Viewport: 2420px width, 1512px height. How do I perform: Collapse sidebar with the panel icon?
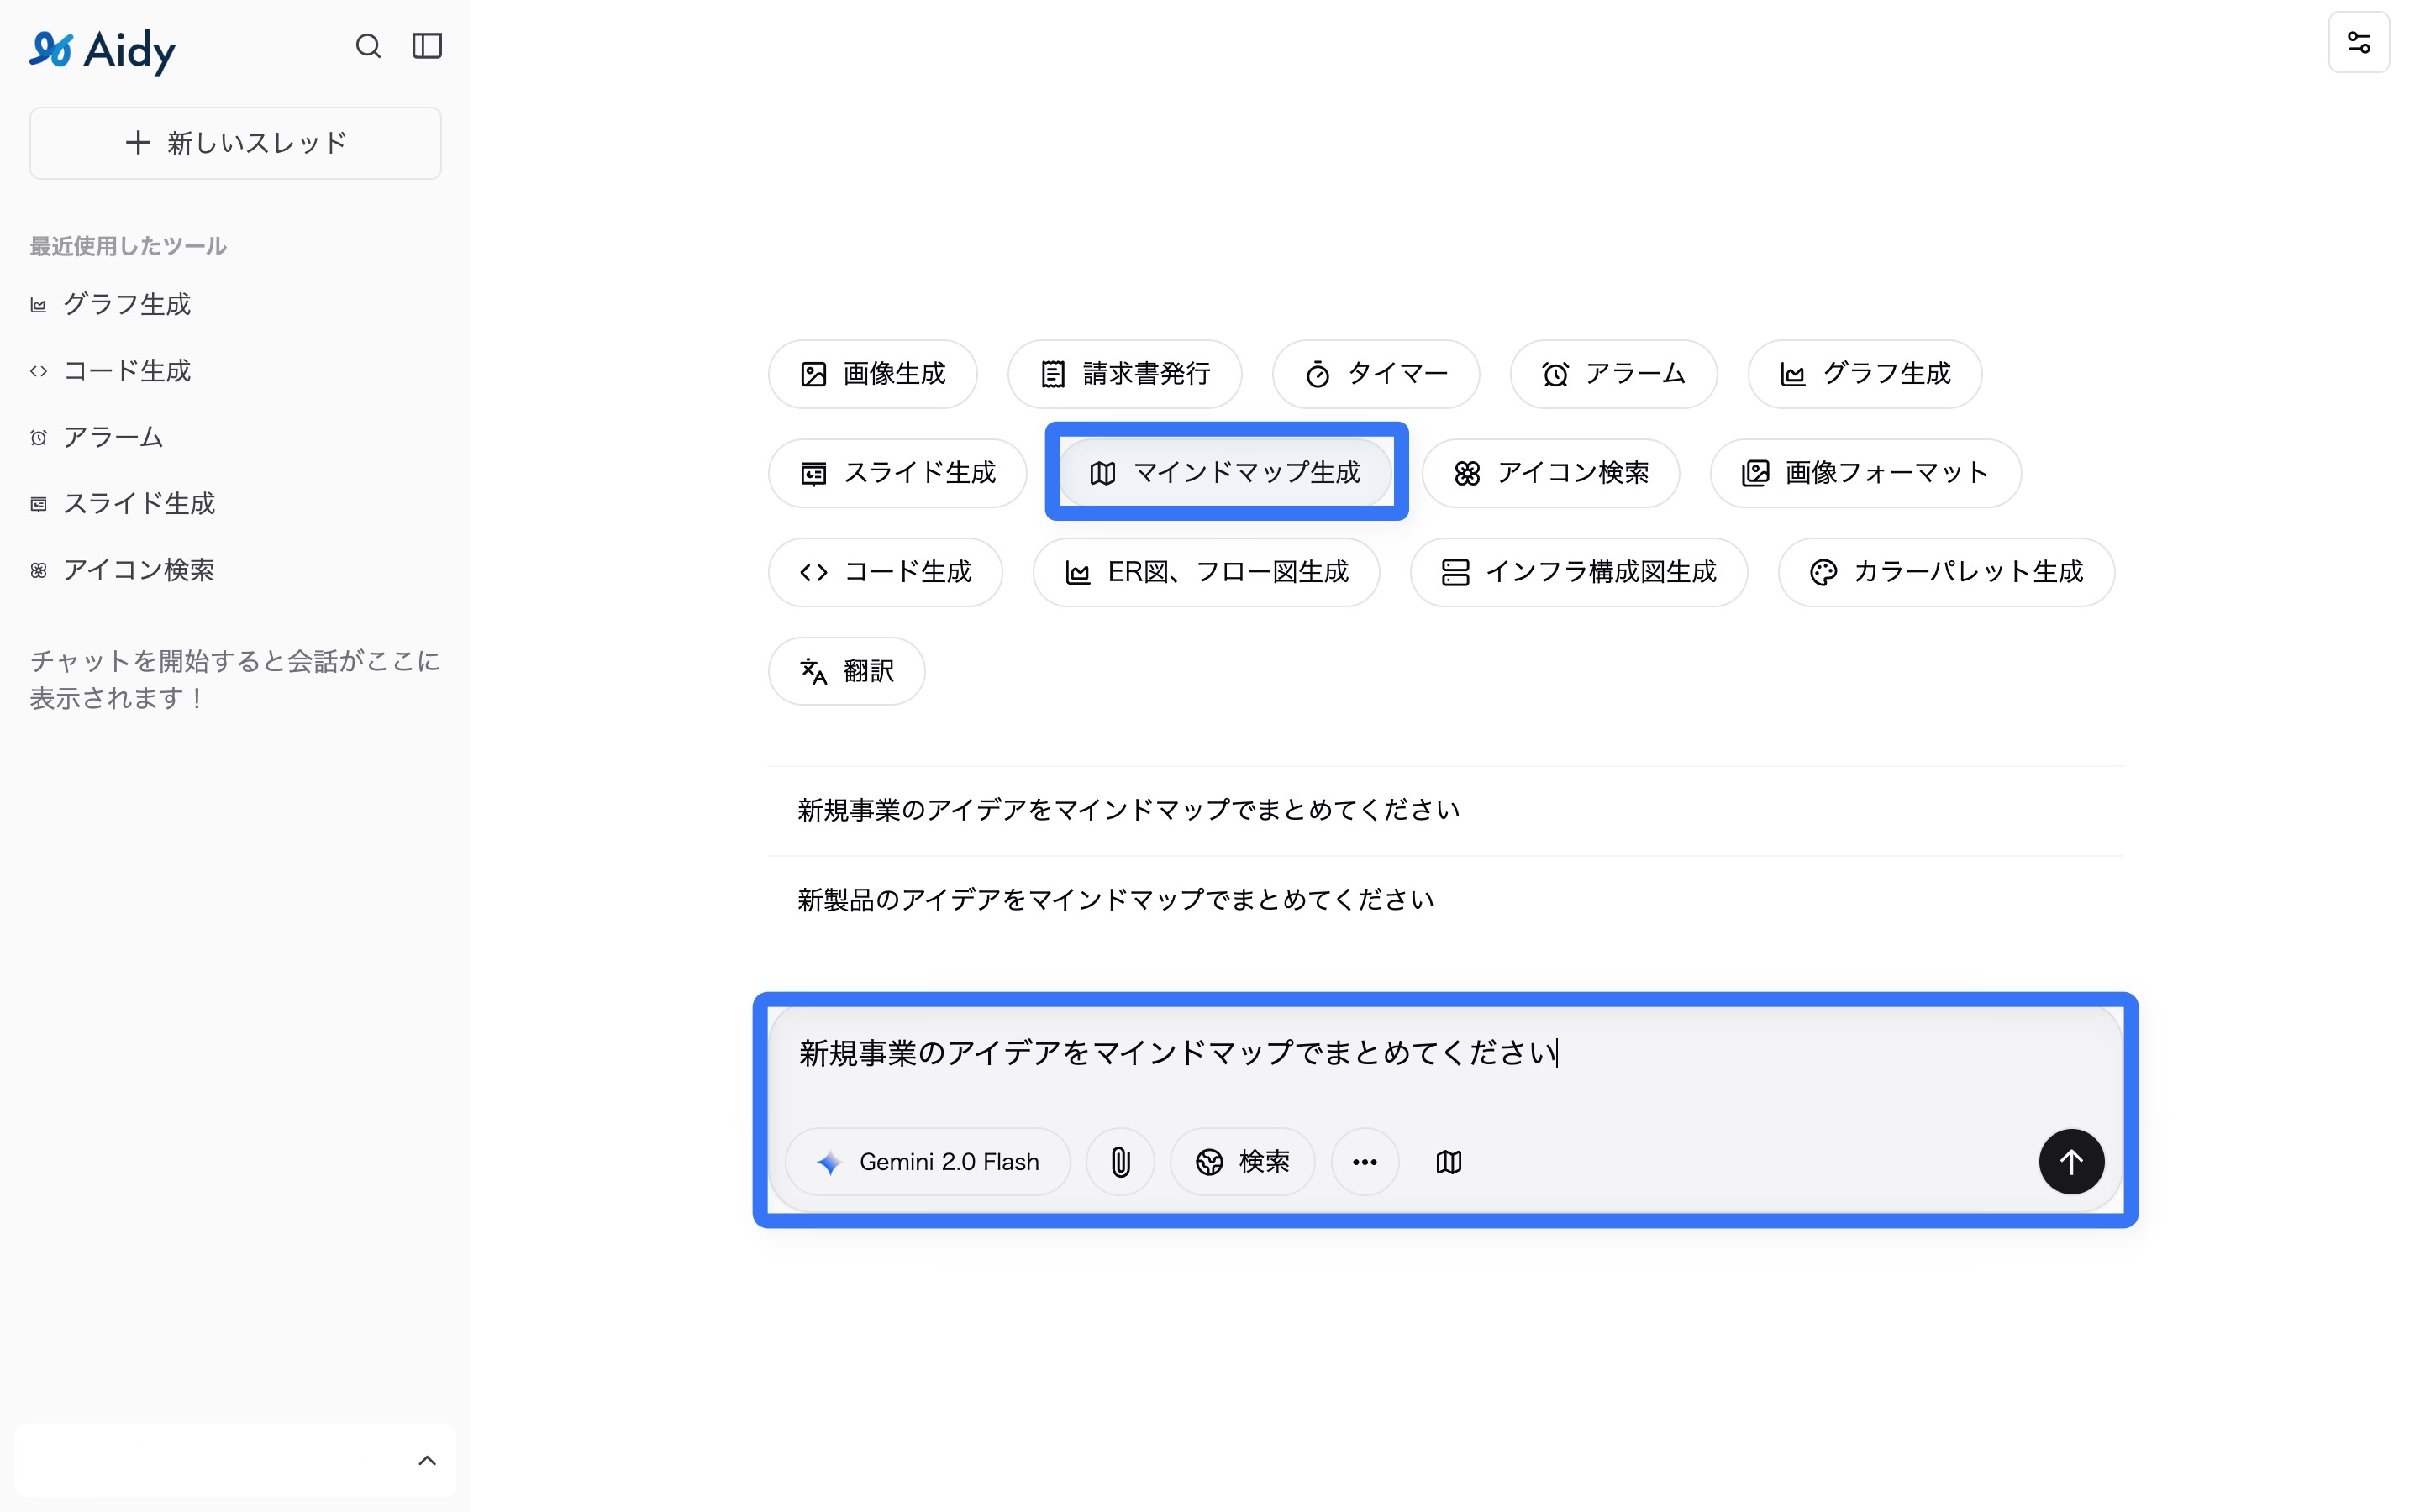coord(427,46)
